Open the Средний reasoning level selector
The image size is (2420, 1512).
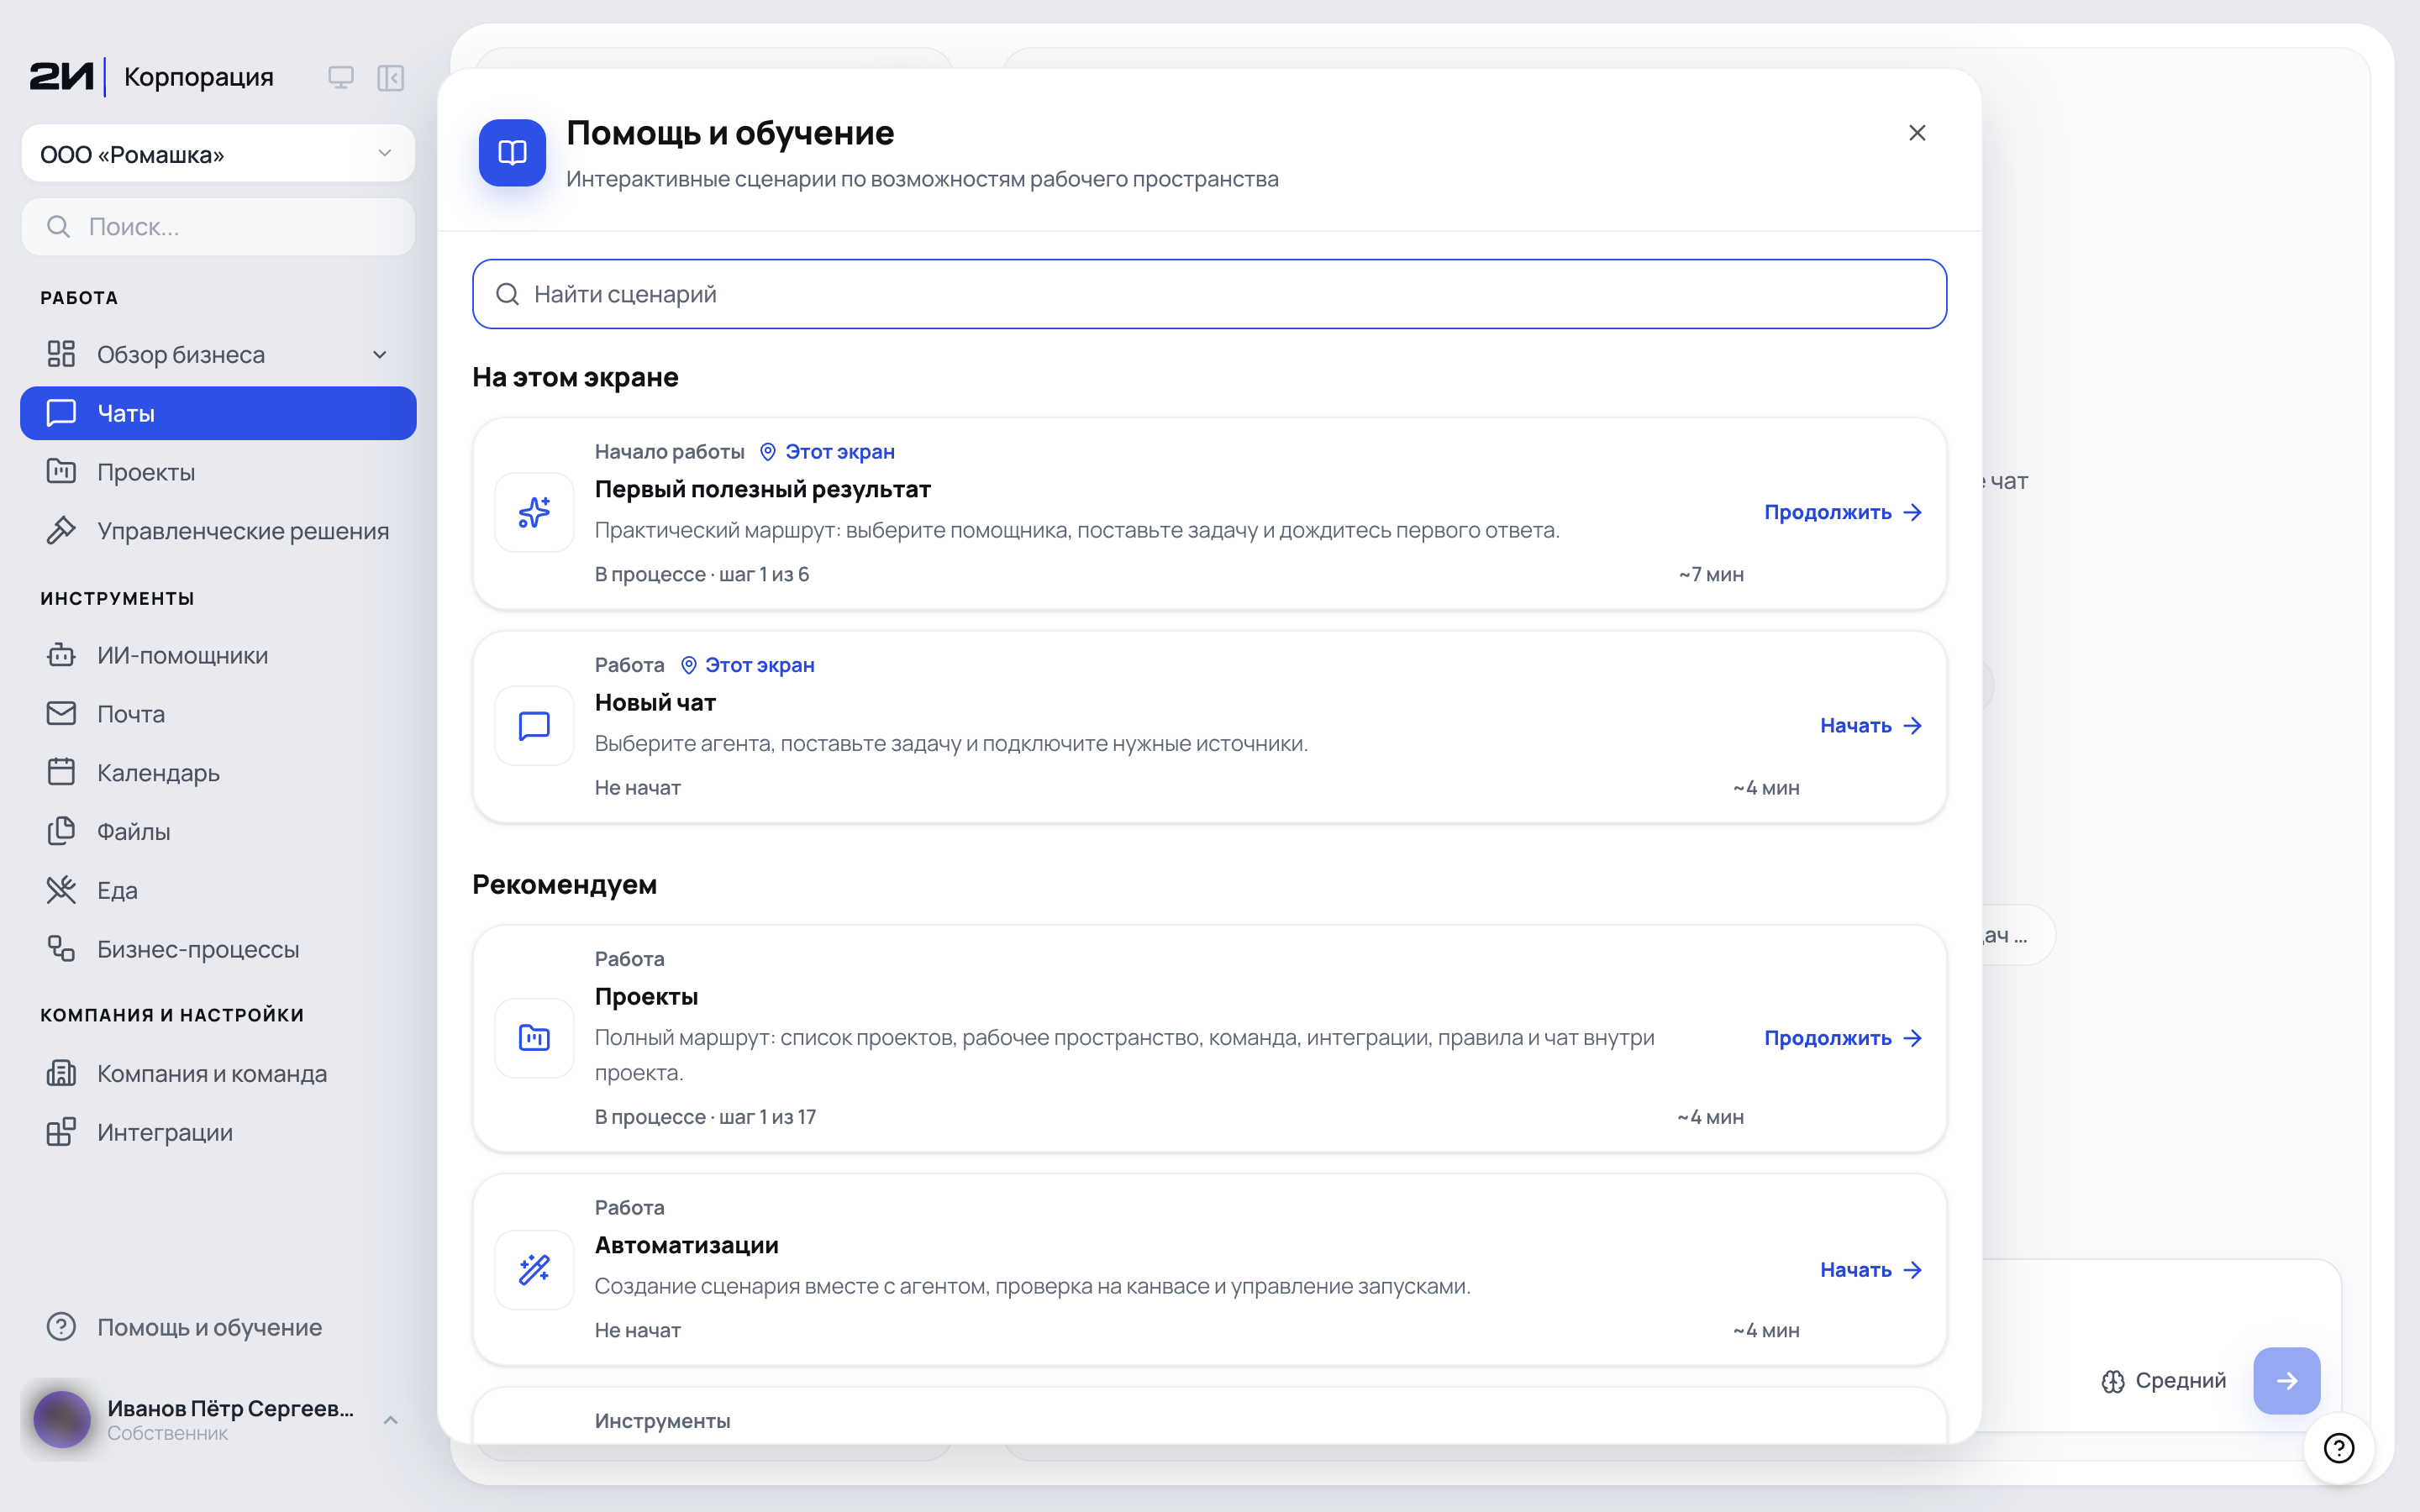[2164, 1381]
